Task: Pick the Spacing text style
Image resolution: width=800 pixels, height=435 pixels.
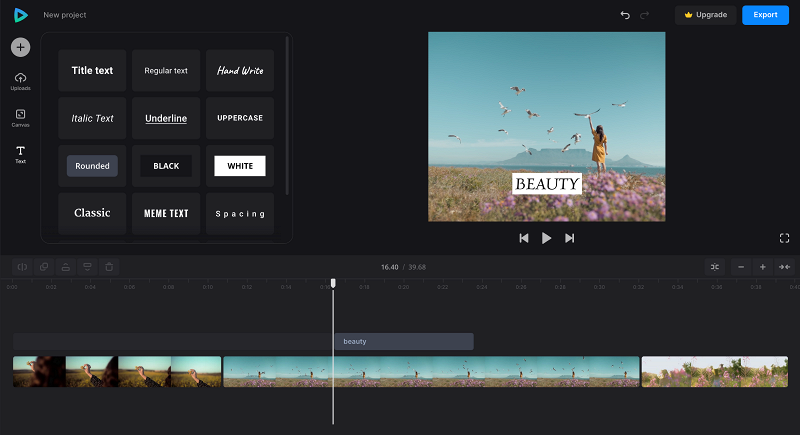Action: [240, 213]
